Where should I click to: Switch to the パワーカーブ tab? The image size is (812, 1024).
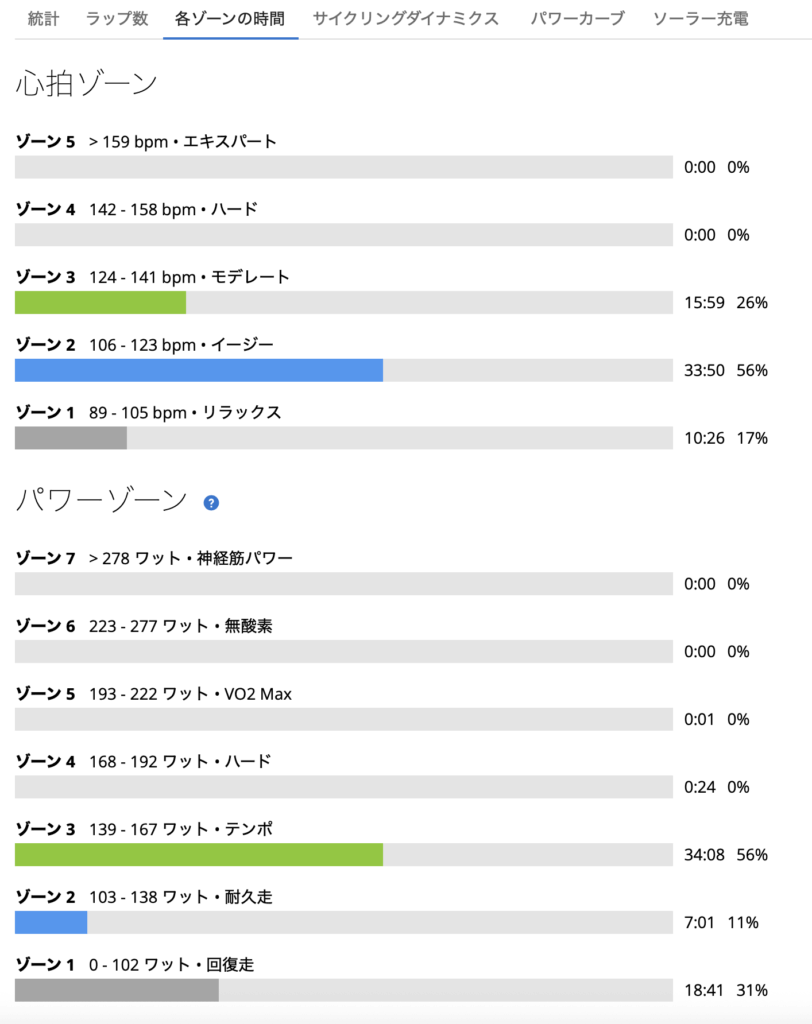pyautogui.click(x=577, y=18)
